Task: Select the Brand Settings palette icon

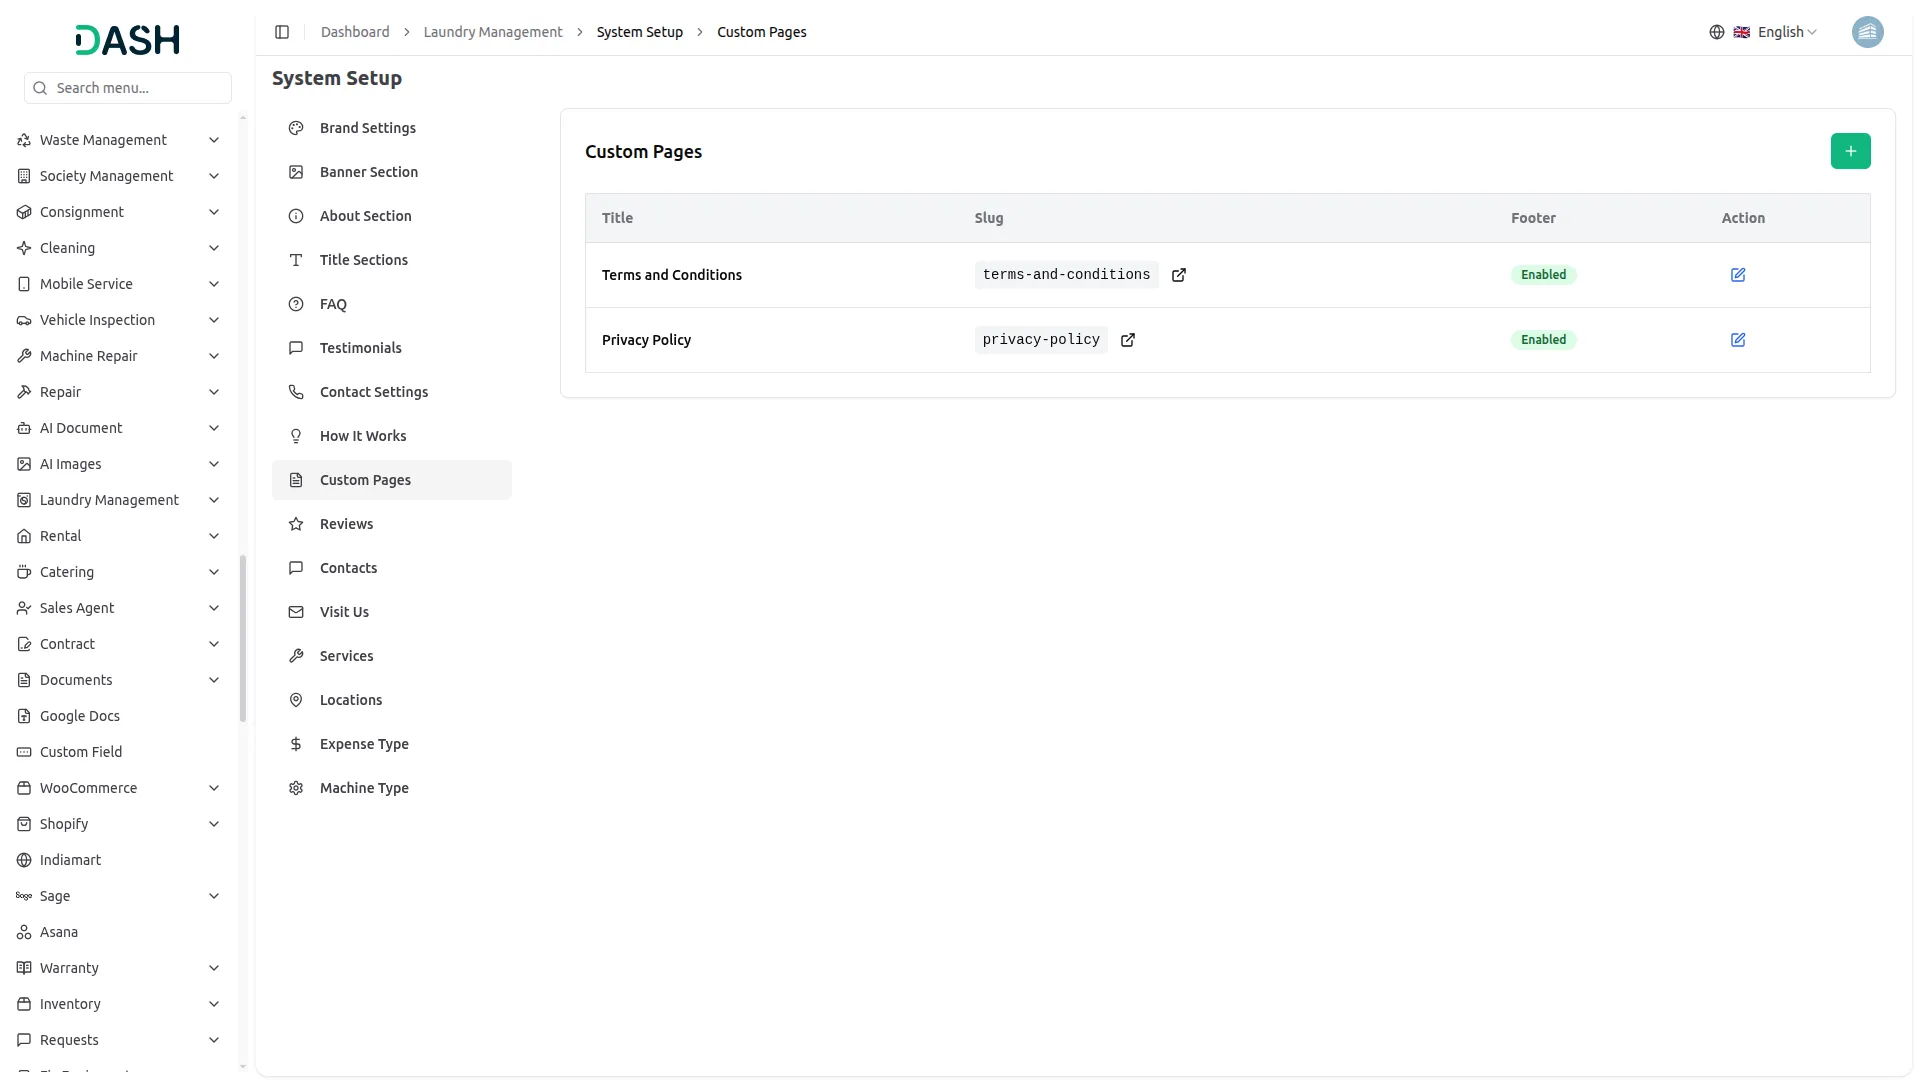Action: (295, 128)
